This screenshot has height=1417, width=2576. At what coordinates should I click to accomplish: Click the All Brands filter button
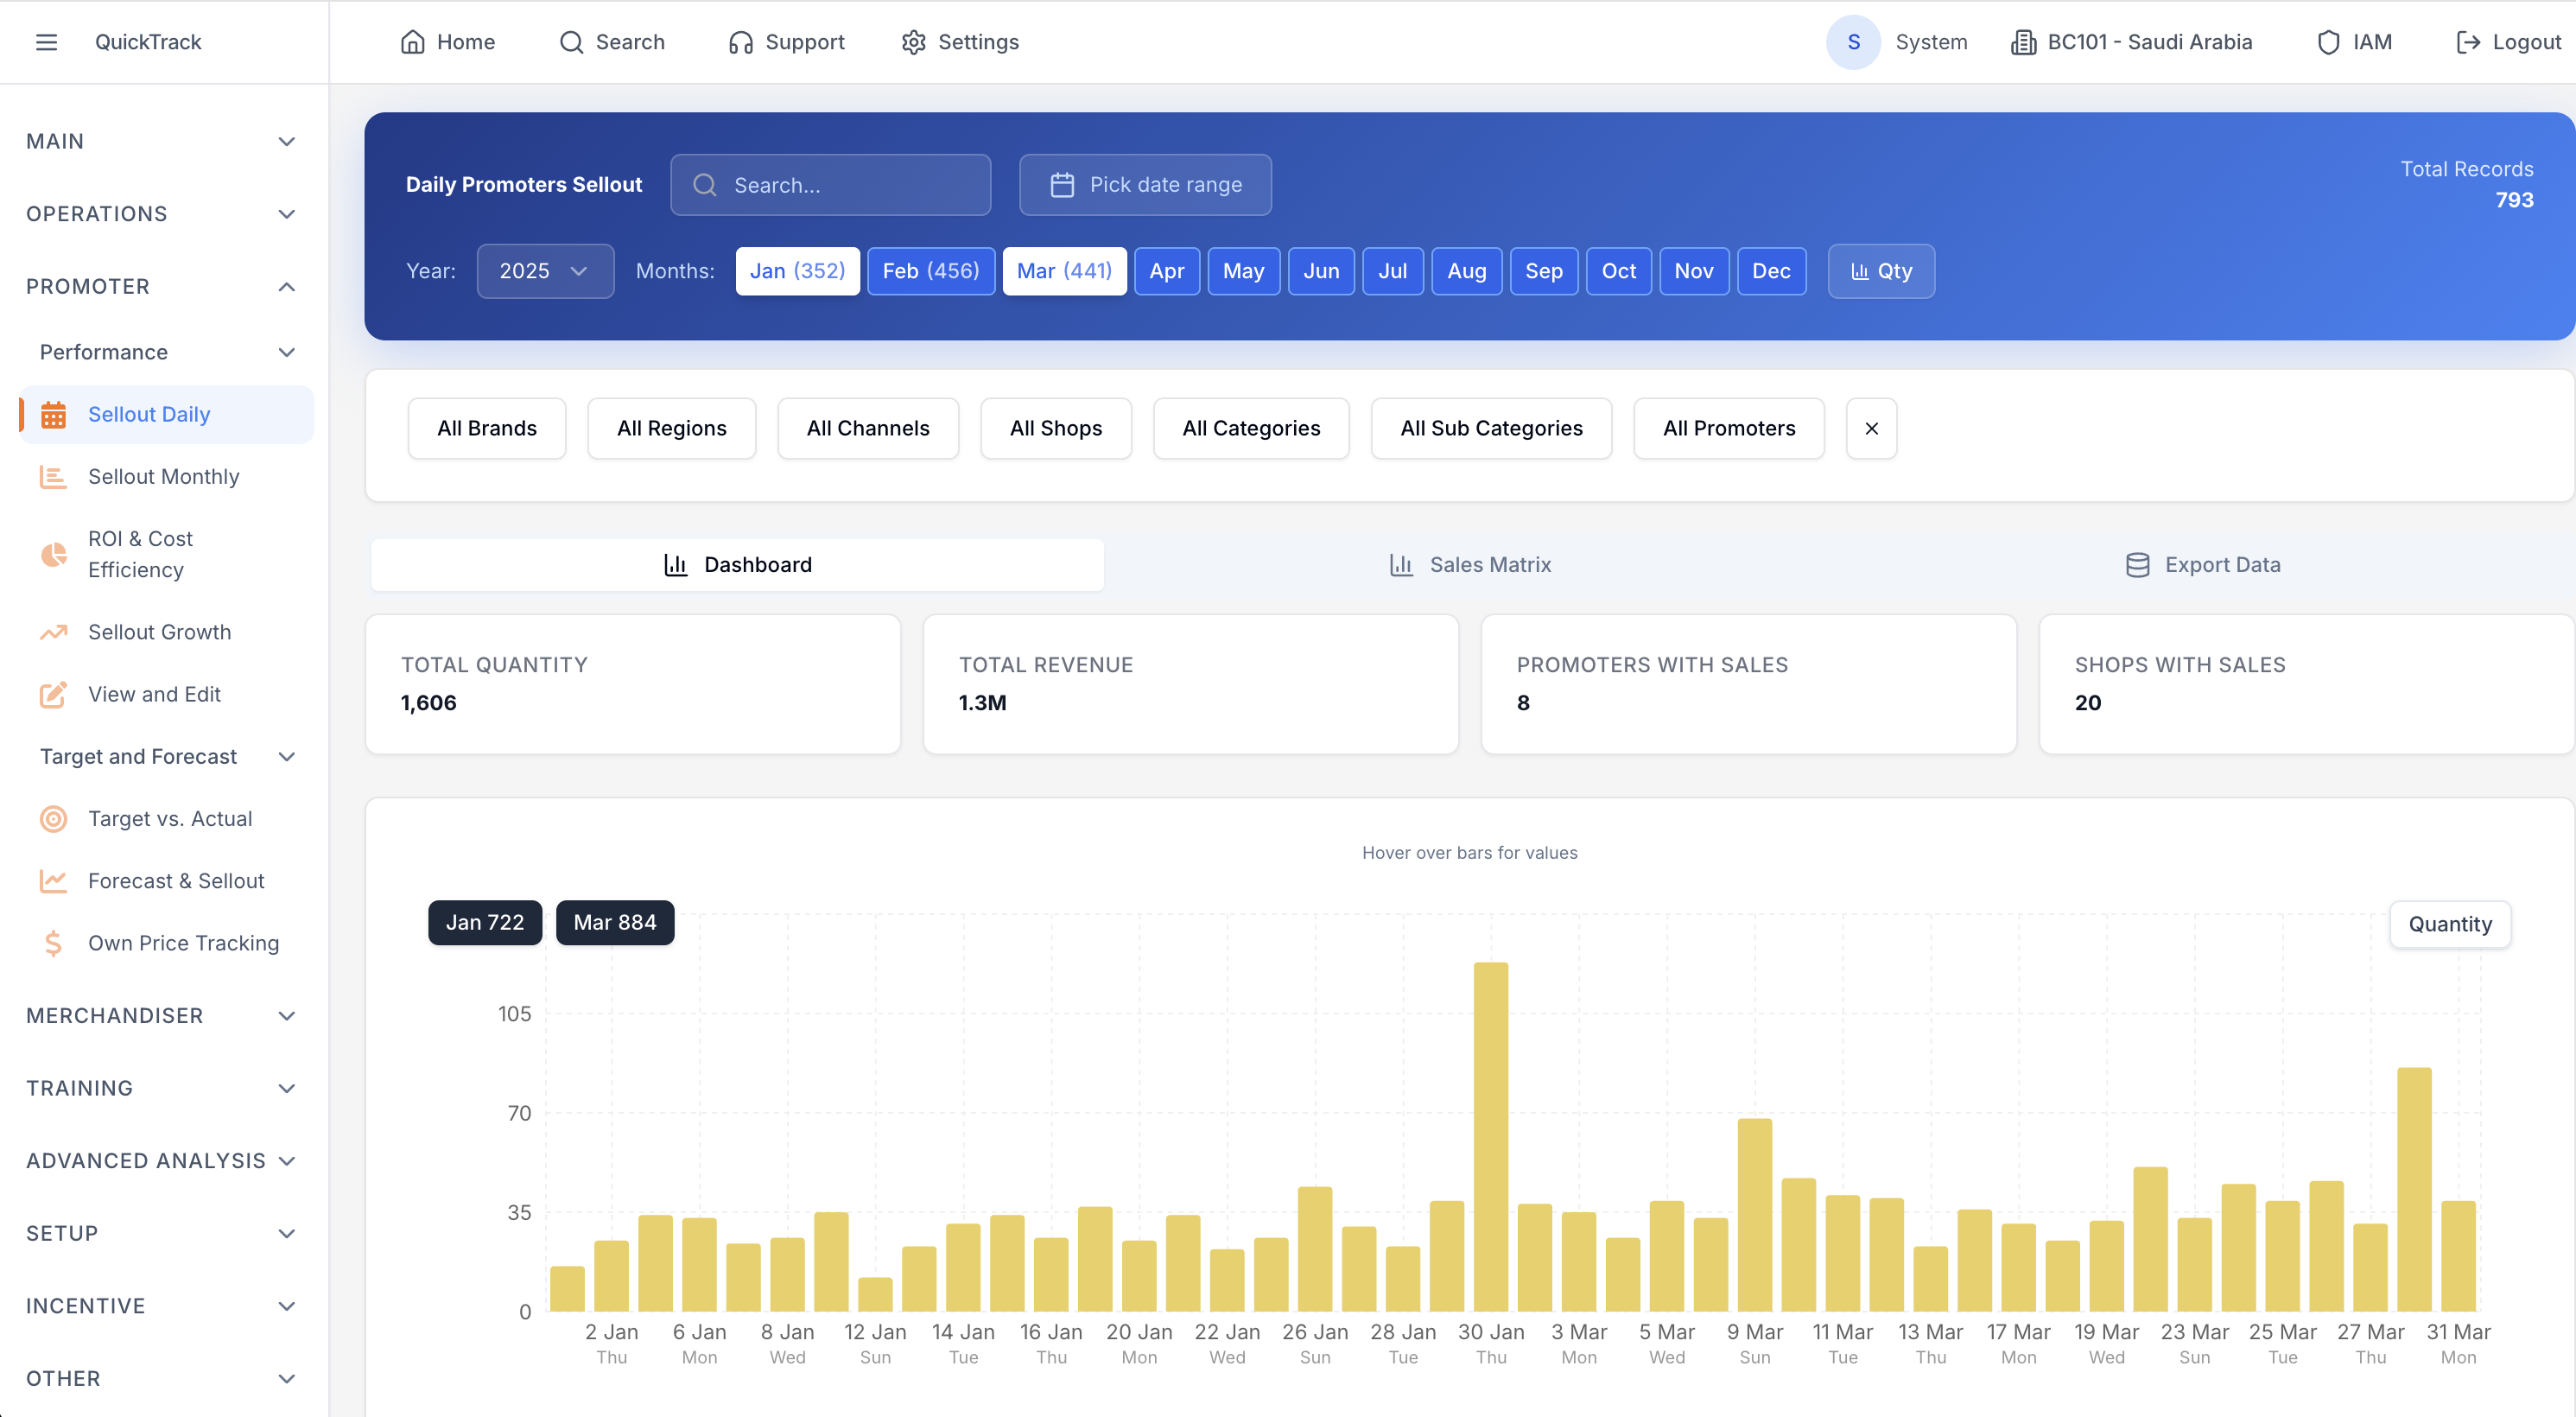pos(486,428)
